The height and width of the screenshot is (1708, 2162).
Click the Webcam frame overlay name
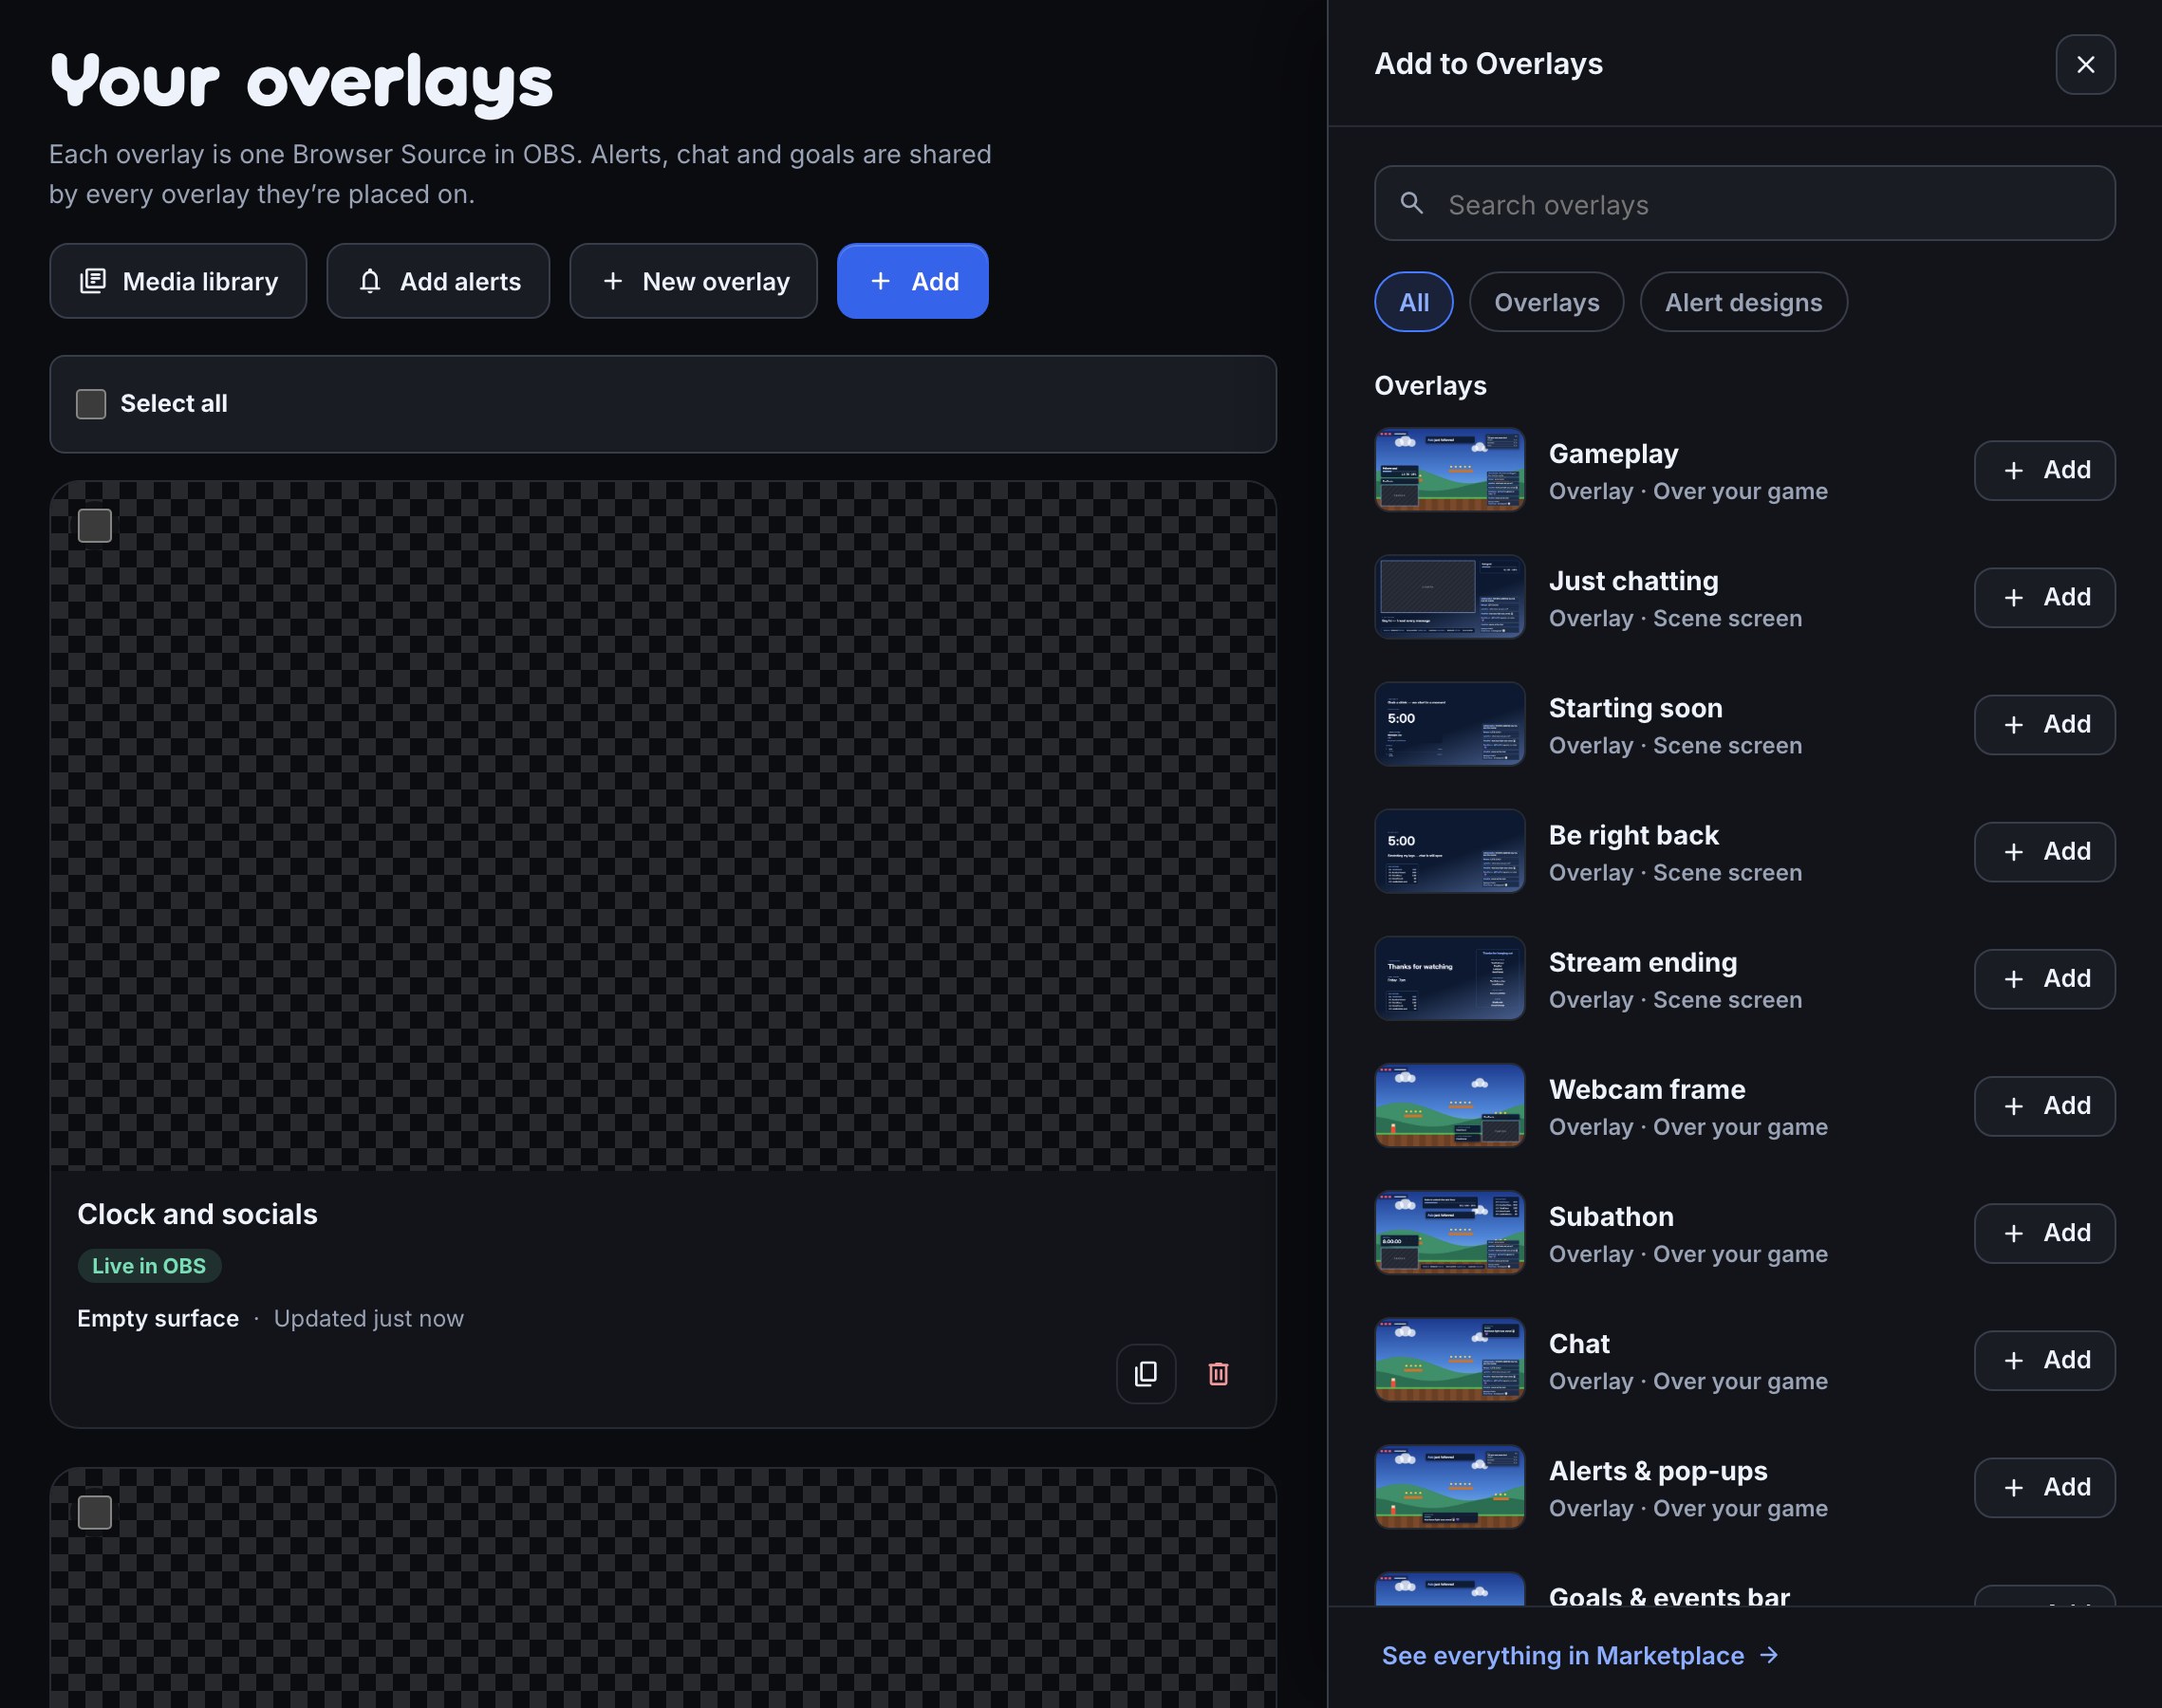[x=1647, y=1089]
